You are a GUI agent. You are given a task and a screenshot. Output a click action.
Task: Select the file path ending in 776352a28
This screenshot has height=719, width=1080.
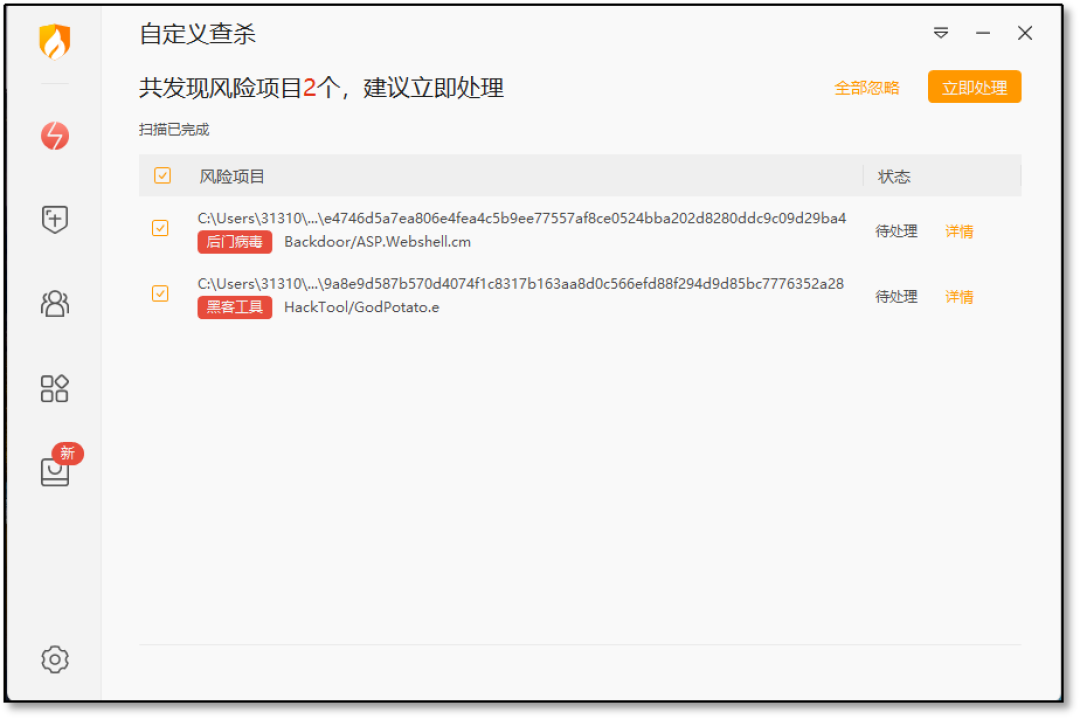point(520,284)
